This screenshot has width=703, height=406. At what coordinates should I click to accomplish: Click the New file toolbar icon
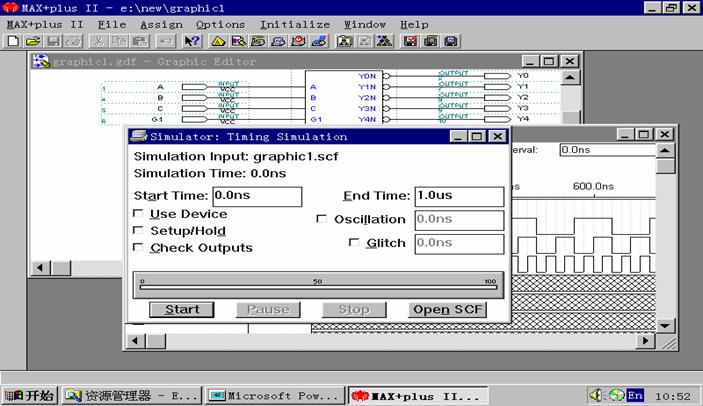tap(13, 41)
